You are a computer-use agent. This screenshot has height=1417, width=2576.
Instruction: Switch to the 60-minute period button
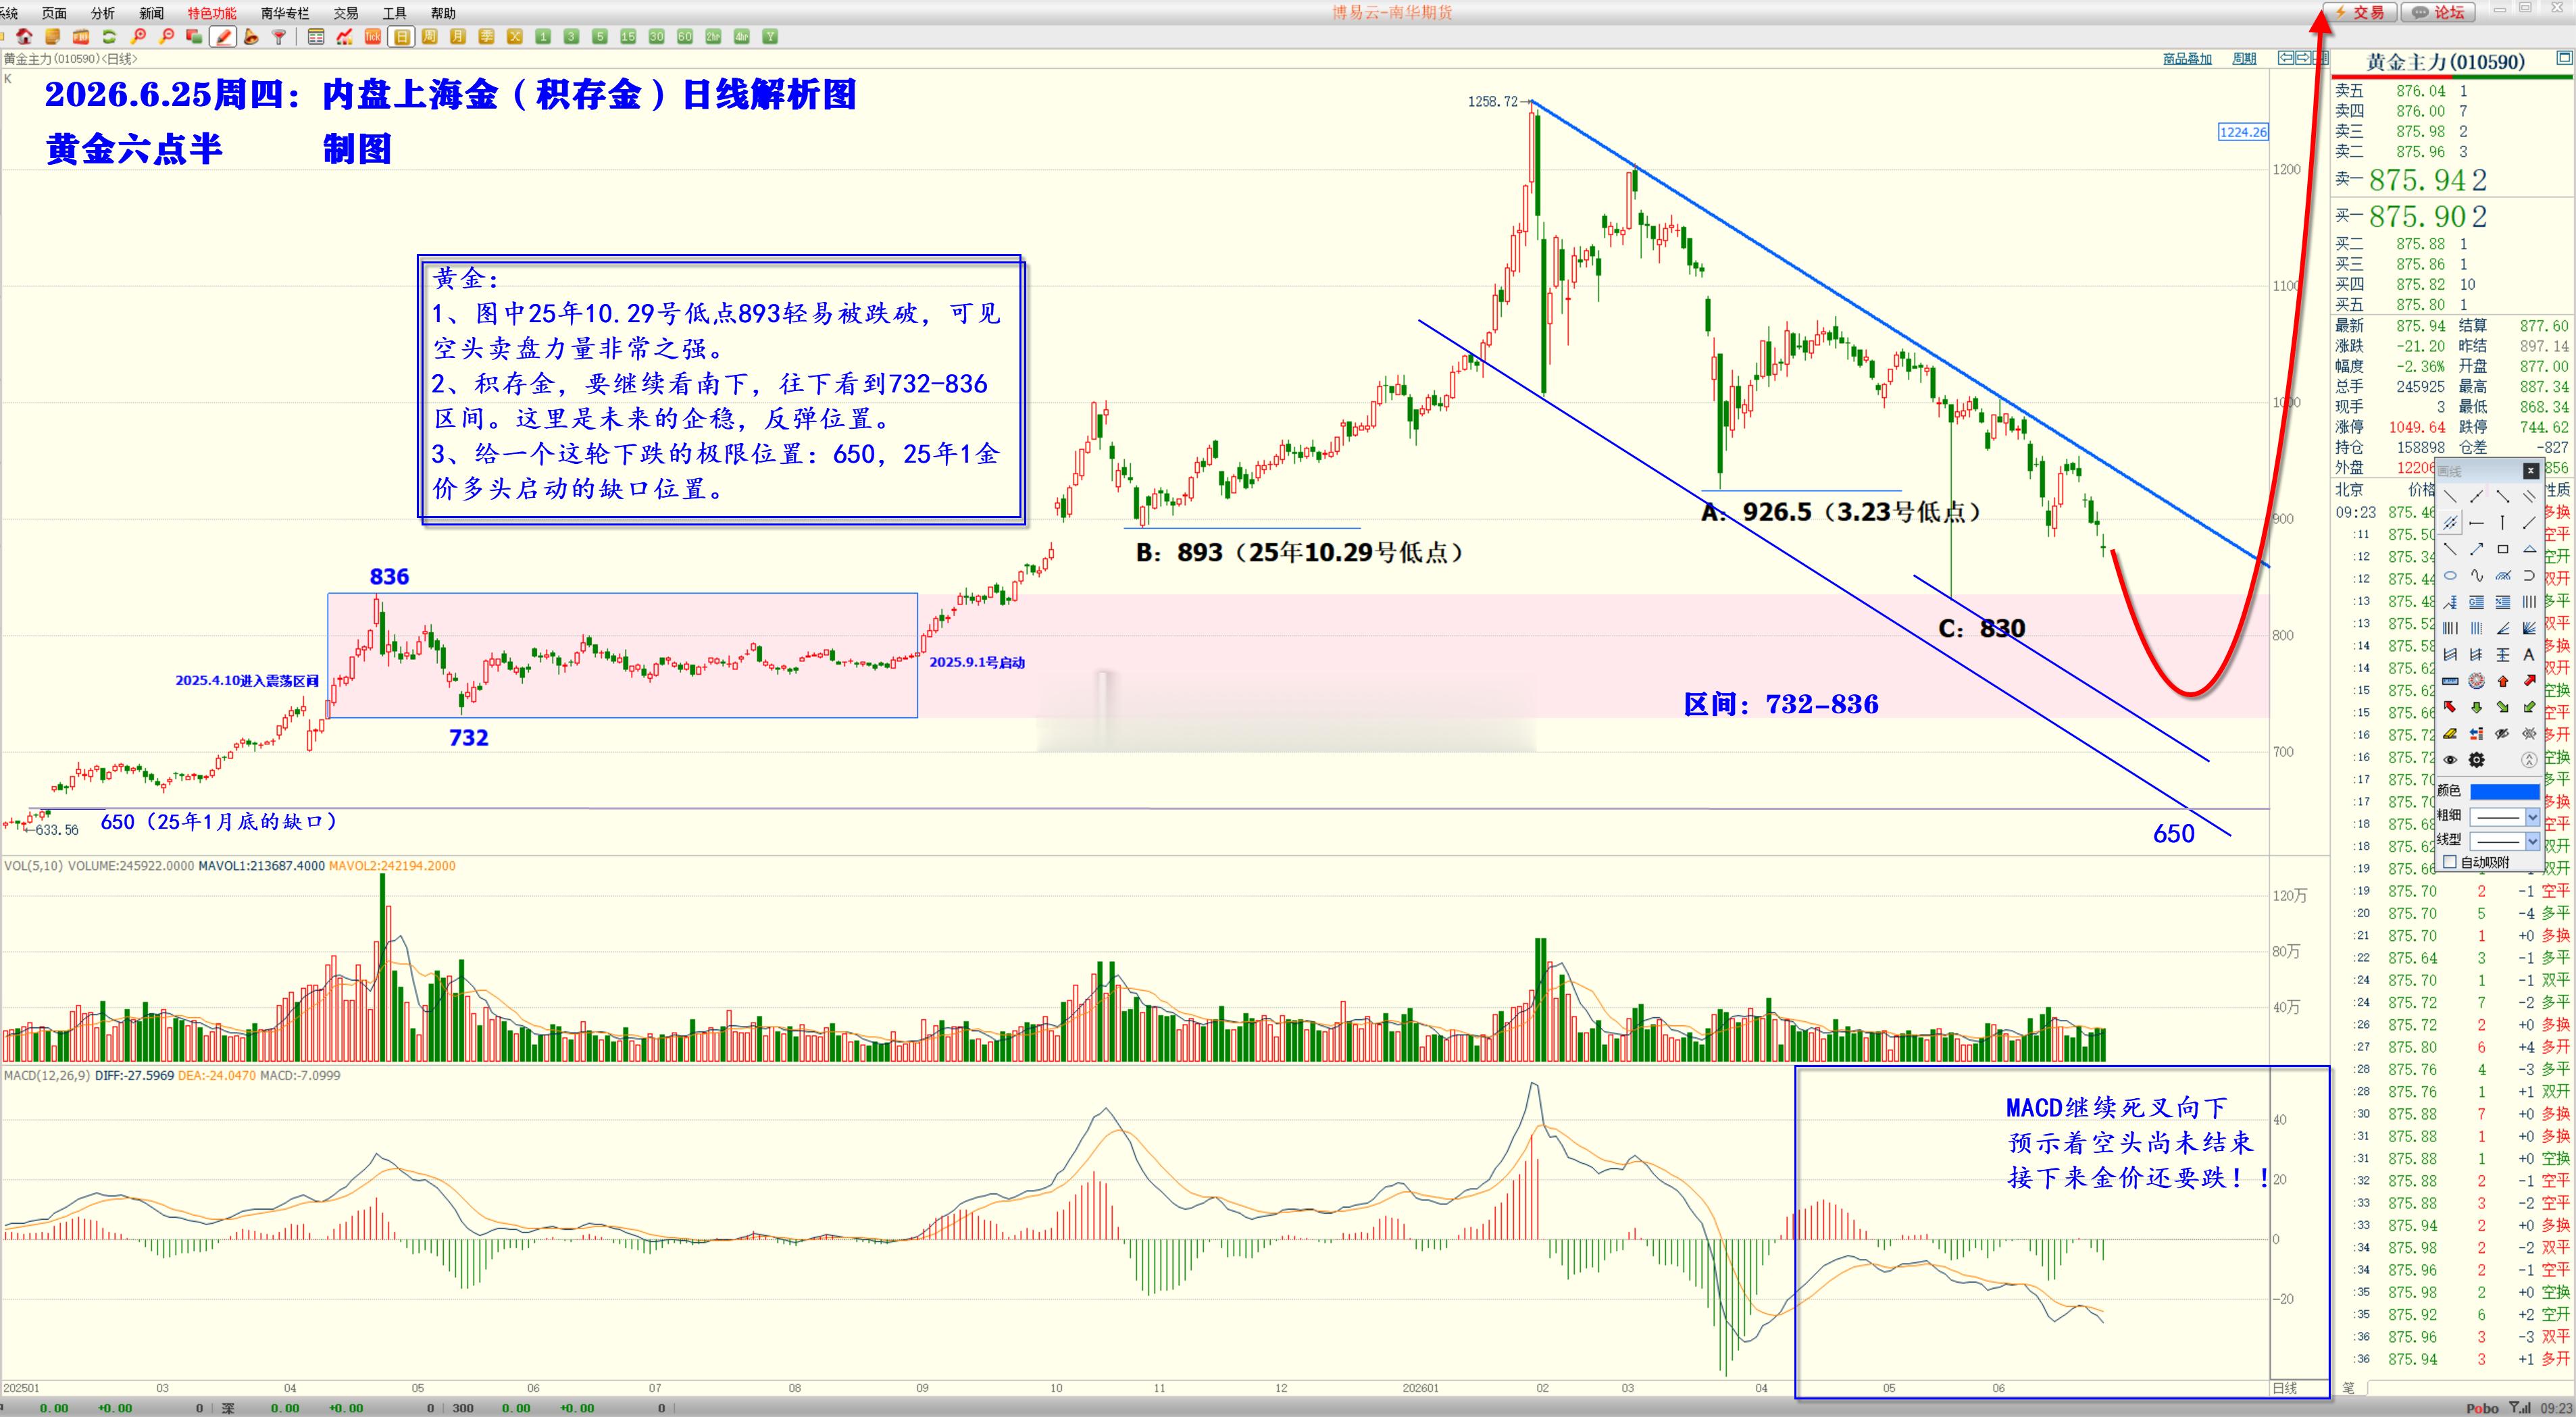click(x=684, y=37)
